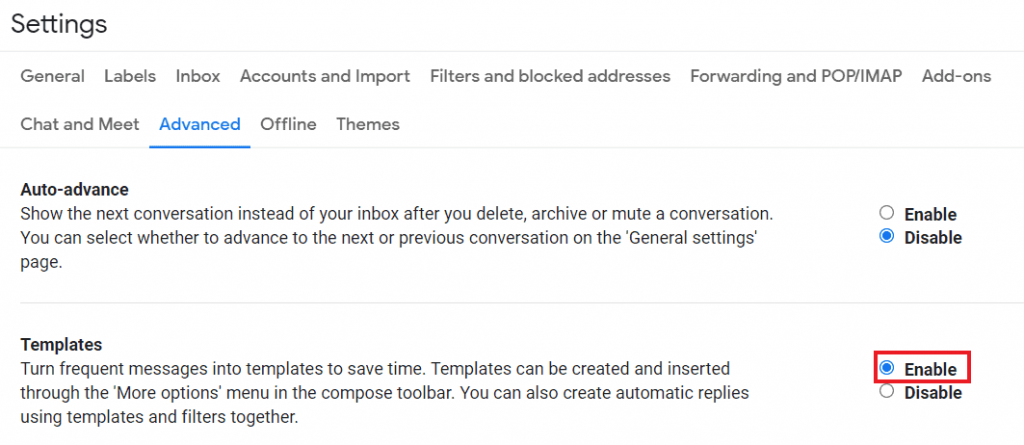Go to the Inbox settings tab
The height and width of the screenshot is (445, 1024).
point(198,76)
